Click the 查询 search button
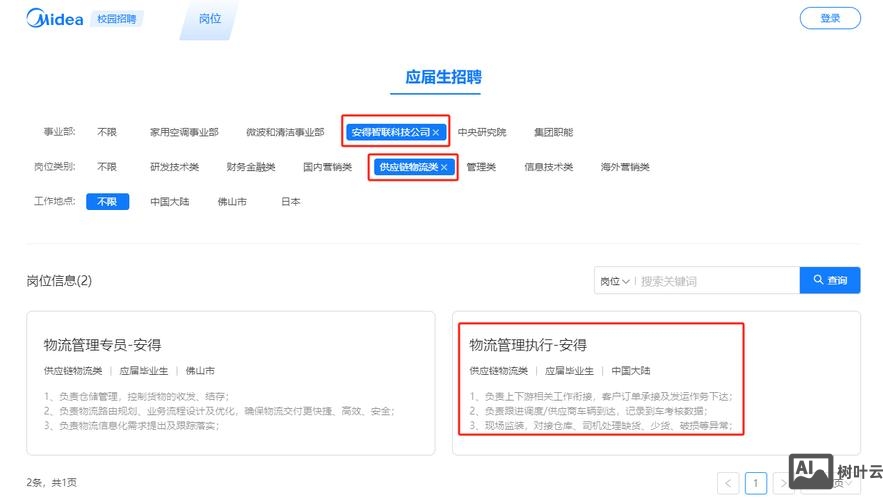Viewport: 891px width, 500px height. pos(830,280)
